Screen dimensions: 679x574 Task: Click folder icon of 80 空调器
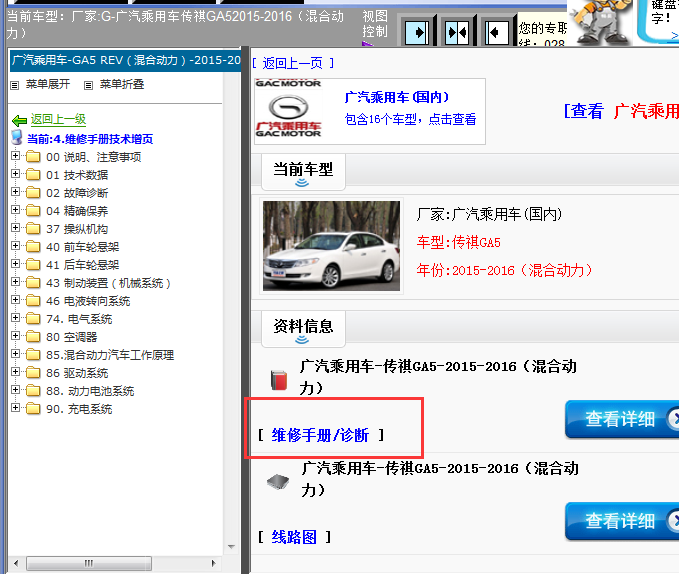pos(33,336)
